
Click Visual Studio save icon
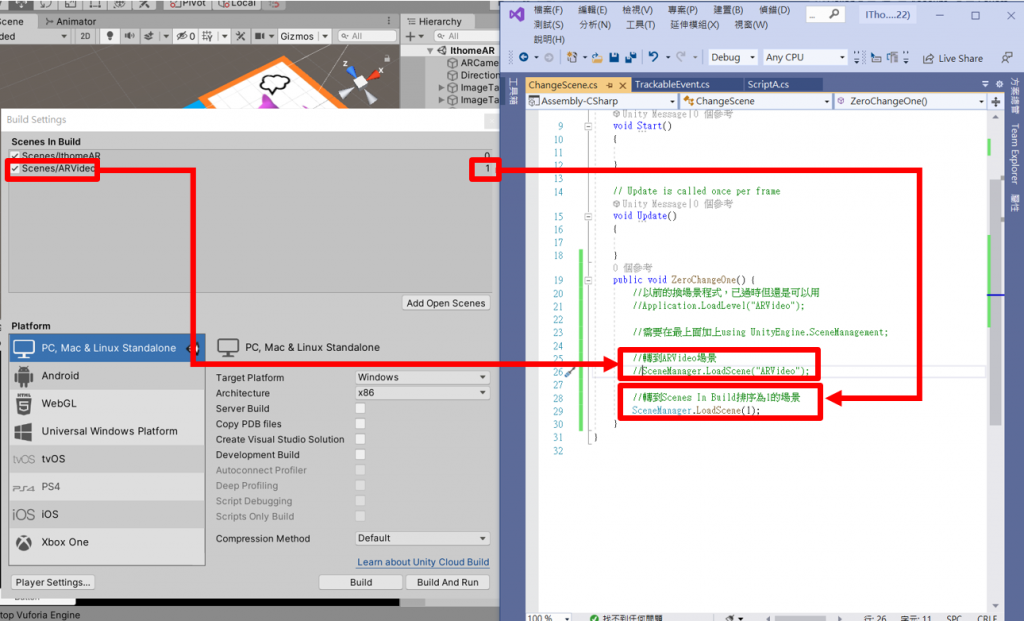pos(614,57)
